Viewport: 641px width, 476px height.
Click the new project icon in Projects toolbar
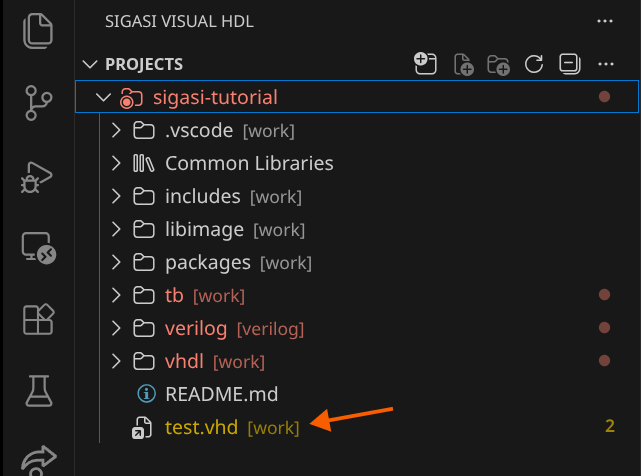426,64
